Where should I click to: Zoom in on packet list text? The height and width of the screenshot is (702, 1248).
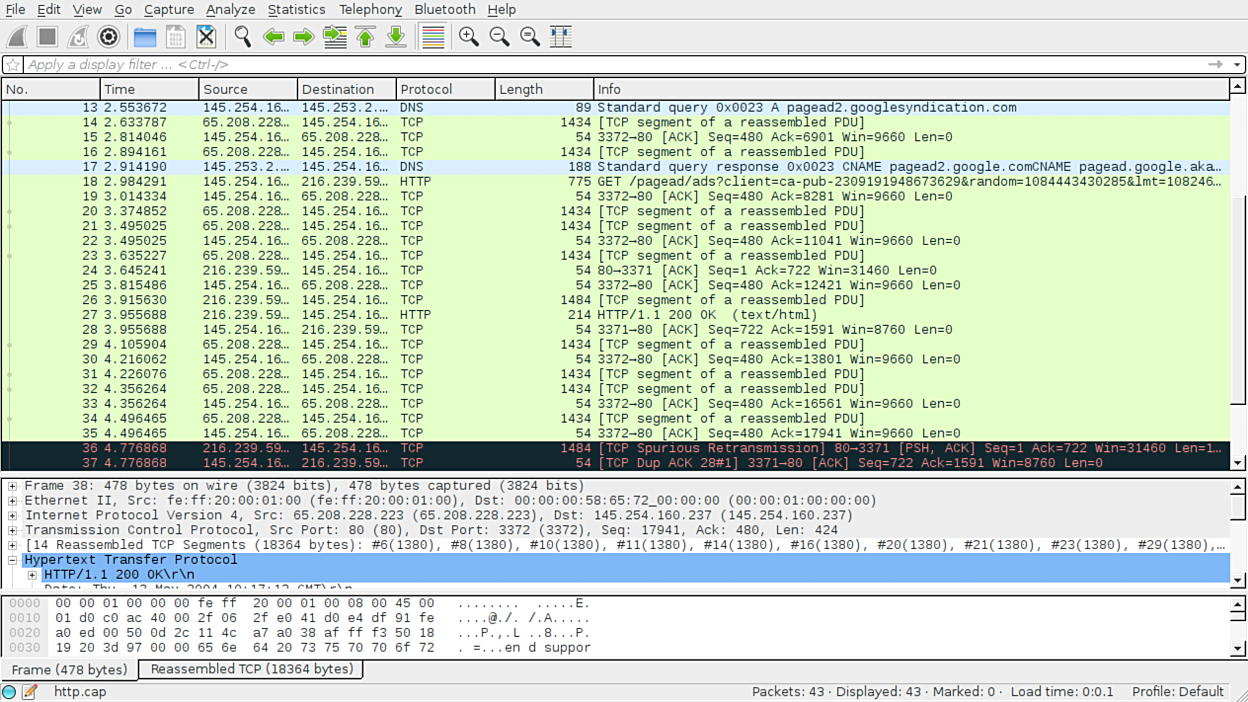click(x=468, y=37)
